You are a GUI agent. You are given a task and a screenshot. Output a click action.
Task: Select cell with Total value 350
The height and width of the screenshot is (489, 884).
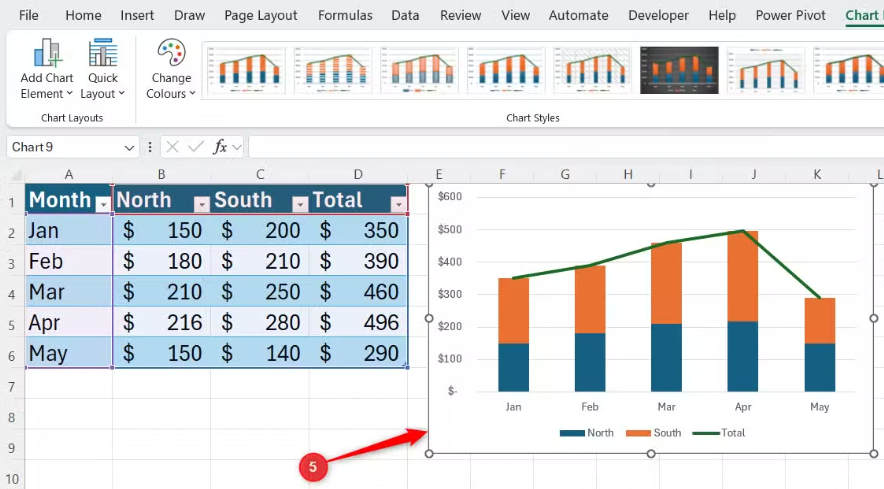(358, 231)
